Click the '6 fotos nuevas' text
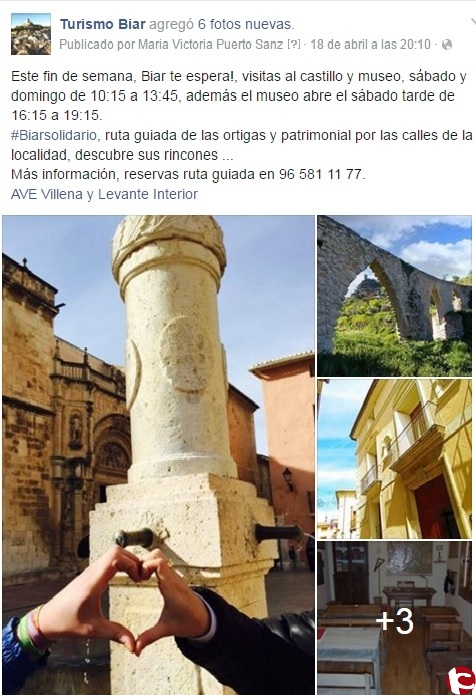Image resolution: width=476 pixels, height=695 pixels. [x=246, y=24]
